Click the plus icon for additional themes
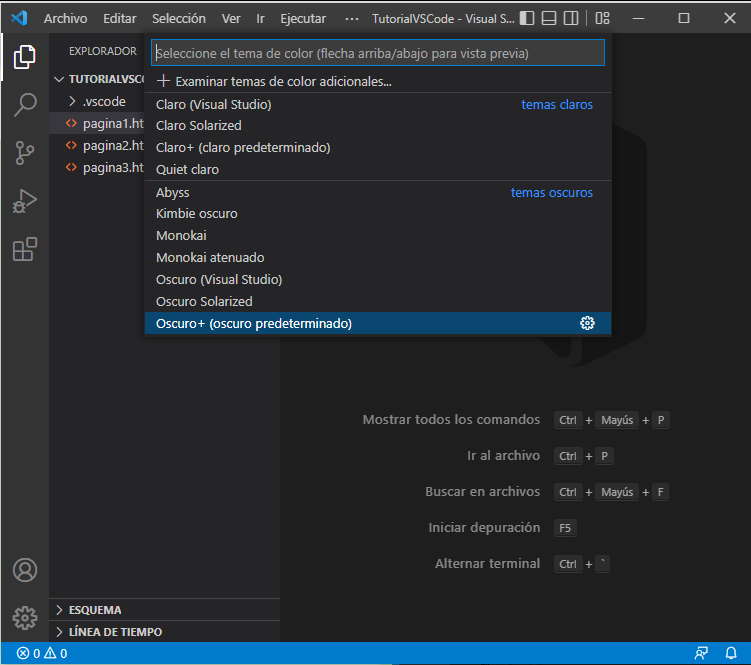 [163, 81]
